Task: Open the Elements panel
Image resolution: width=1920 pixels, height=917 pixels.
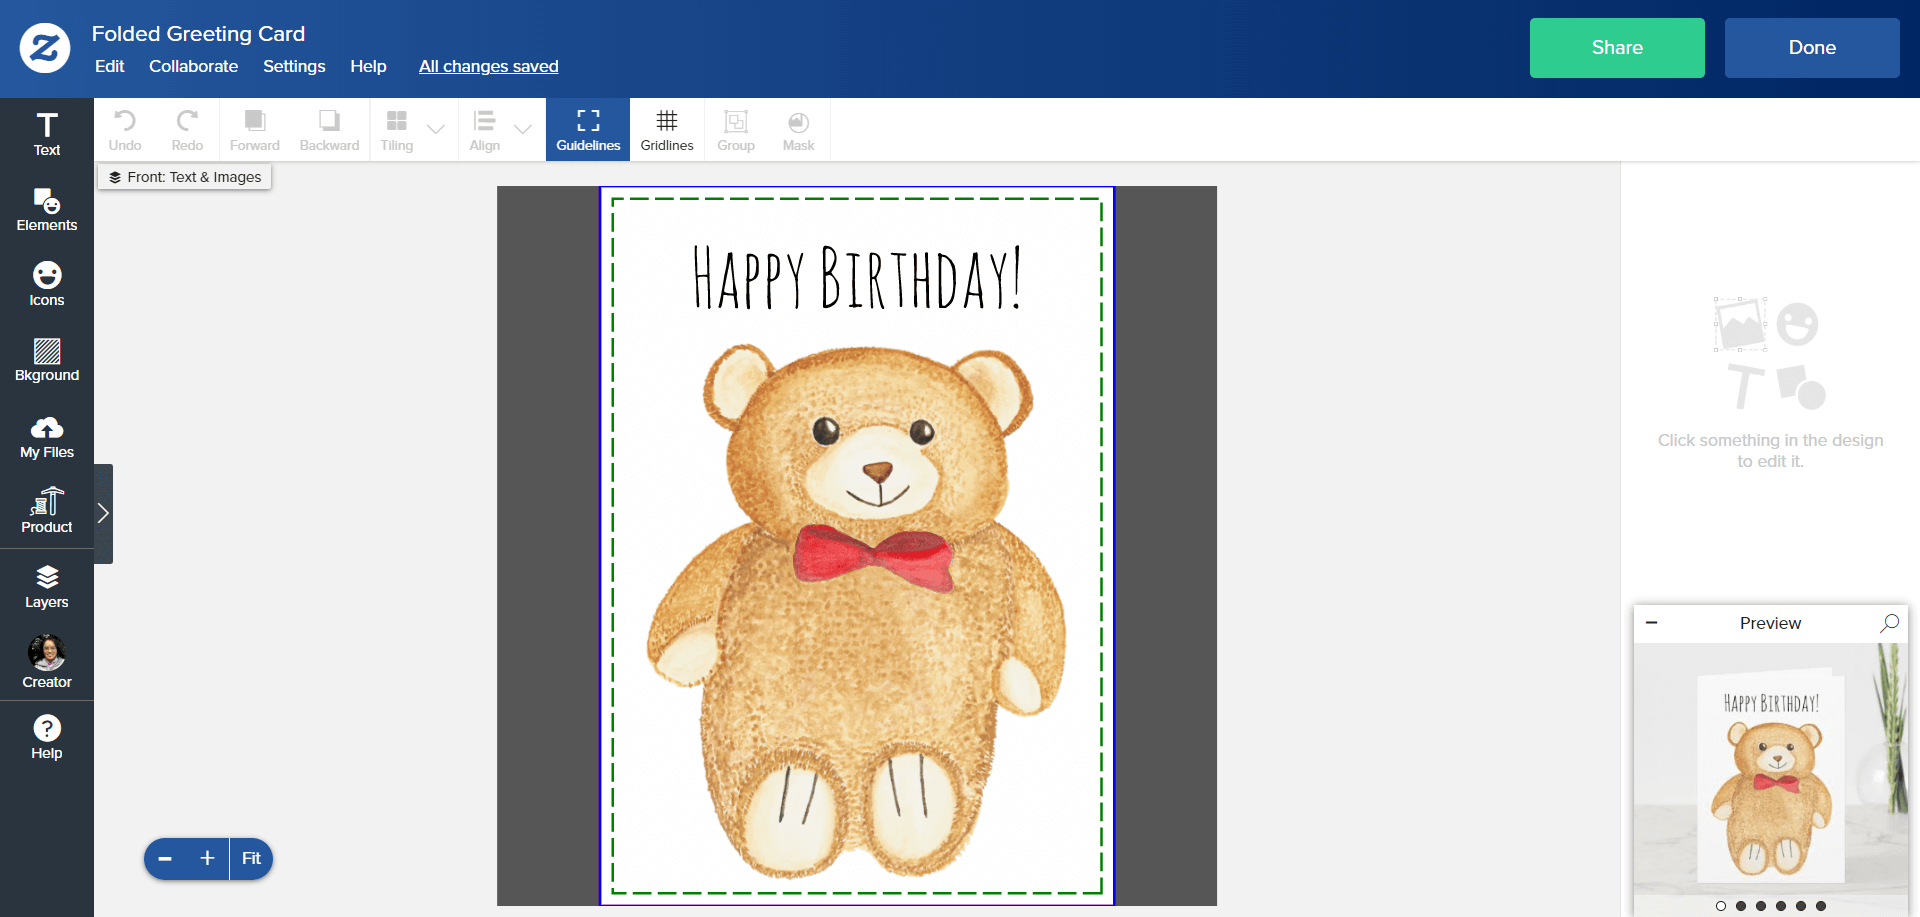Action: [47, 210]
